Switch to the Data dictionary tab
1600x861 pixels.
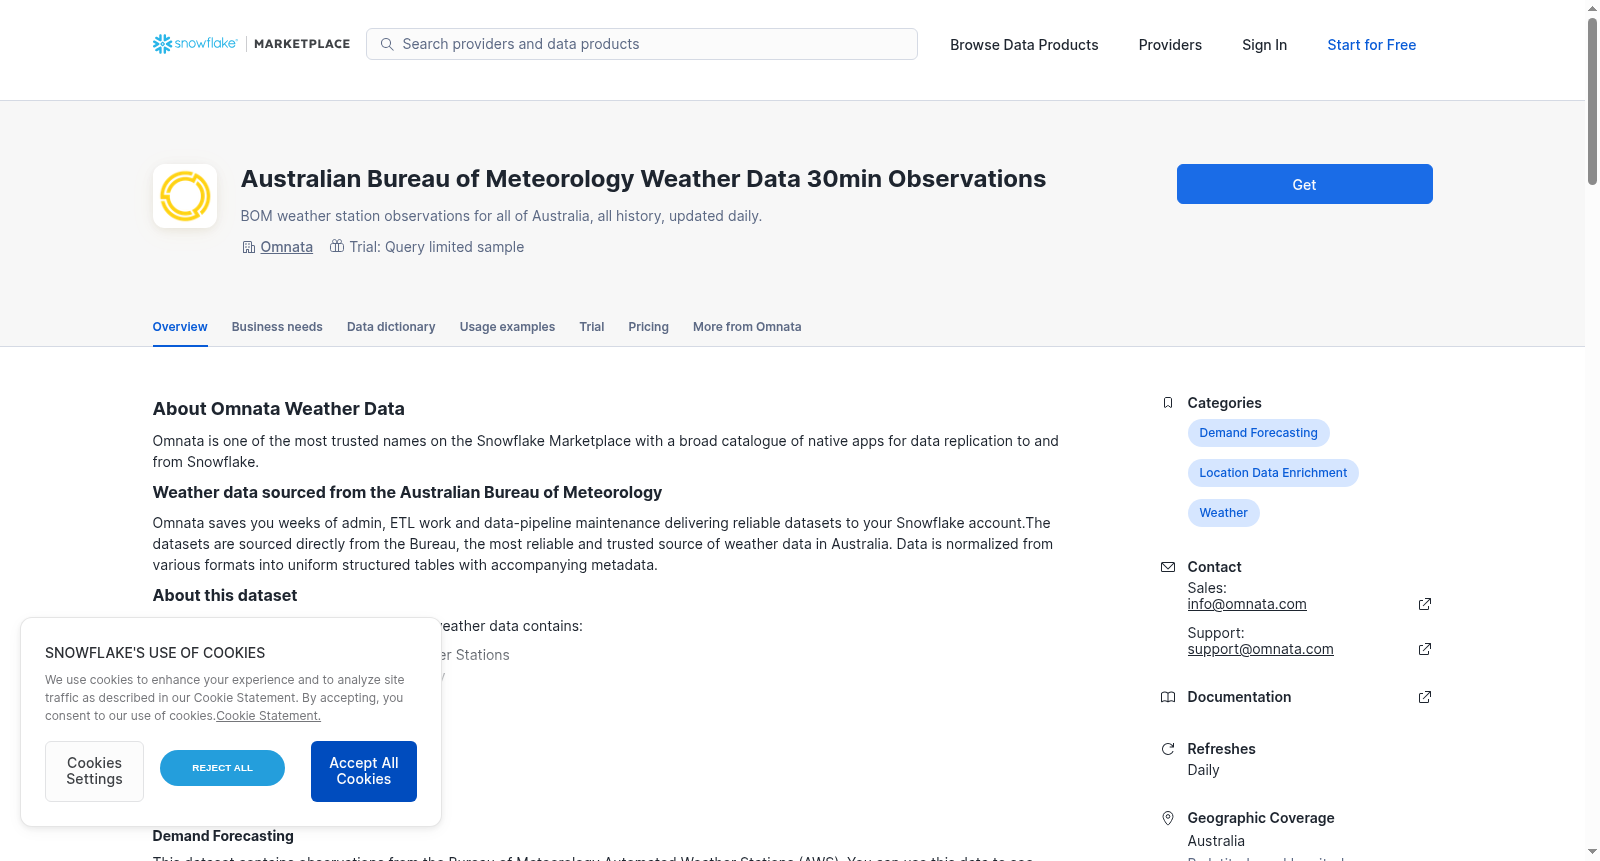(391, 327)
